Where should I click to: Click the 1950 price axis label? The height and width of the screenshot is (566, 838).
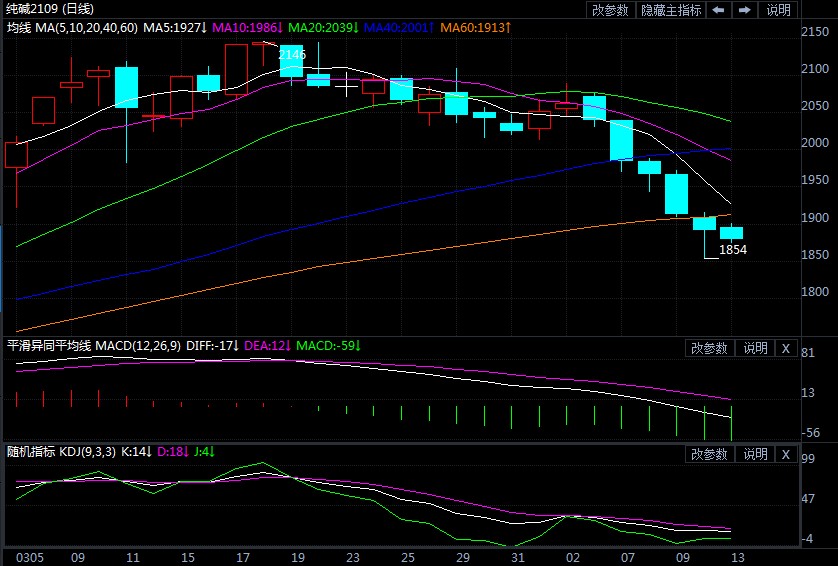click(815, 180)
